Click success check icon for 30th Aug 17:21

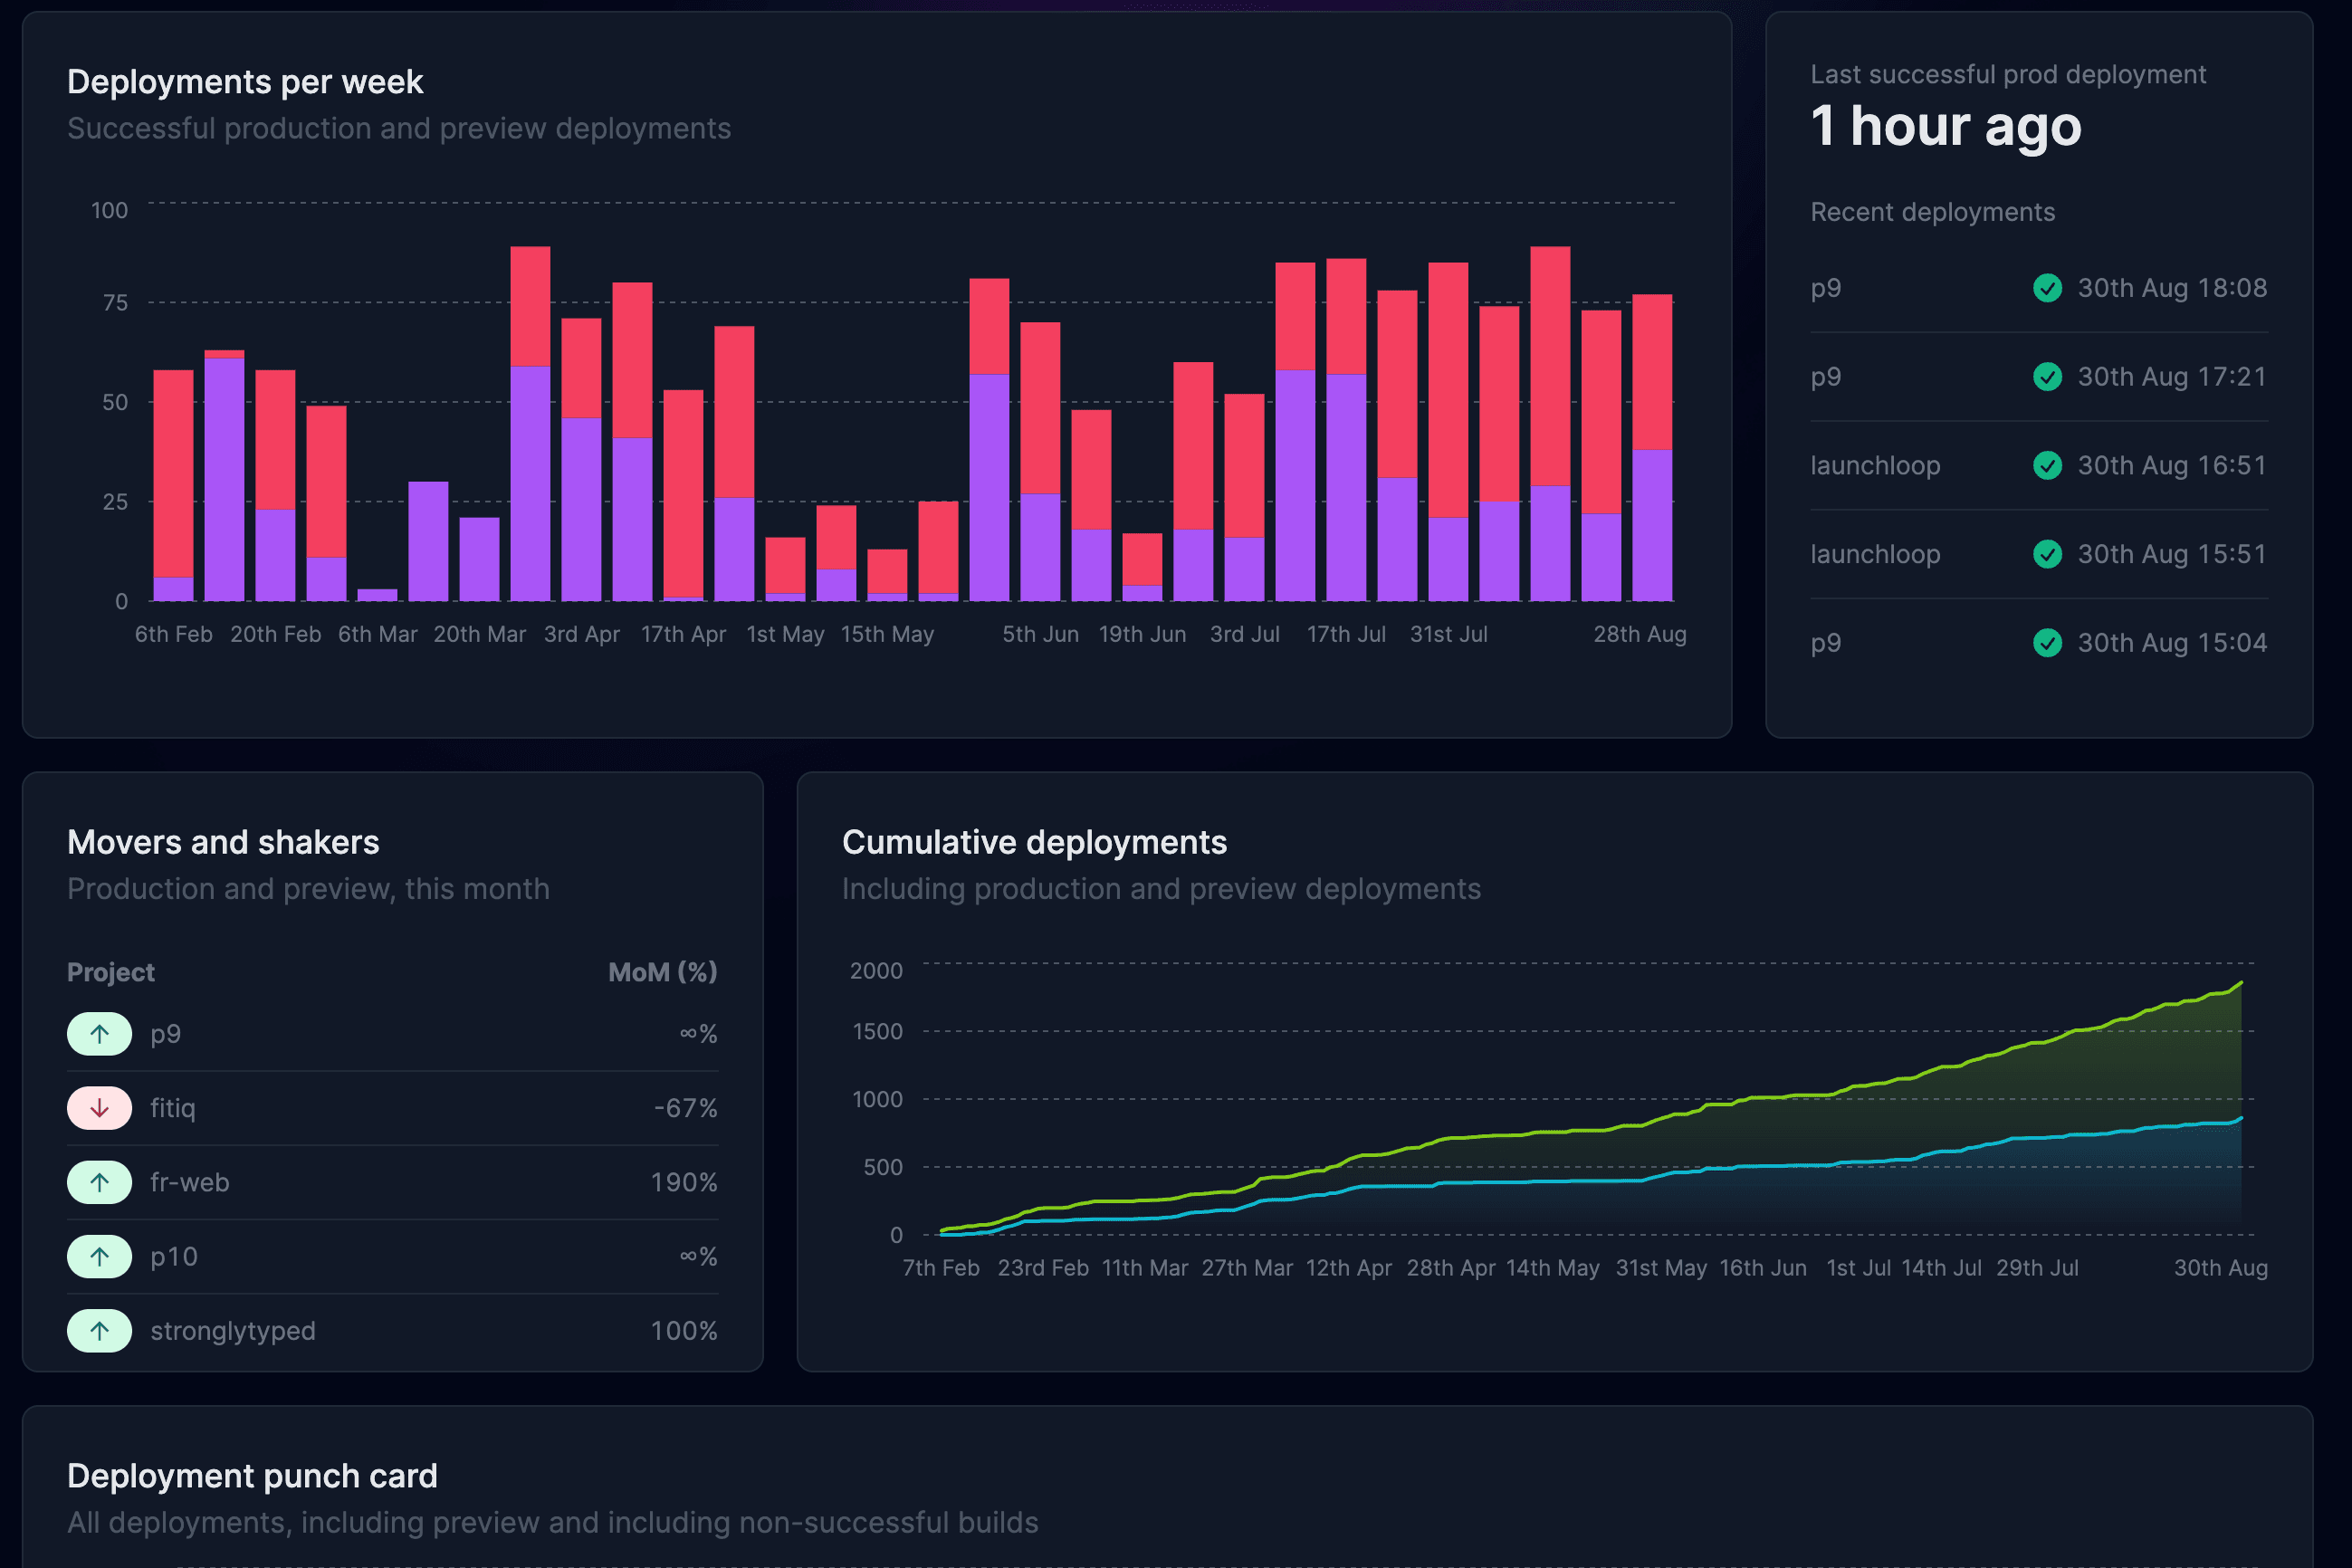click(x=2047, y=377)
